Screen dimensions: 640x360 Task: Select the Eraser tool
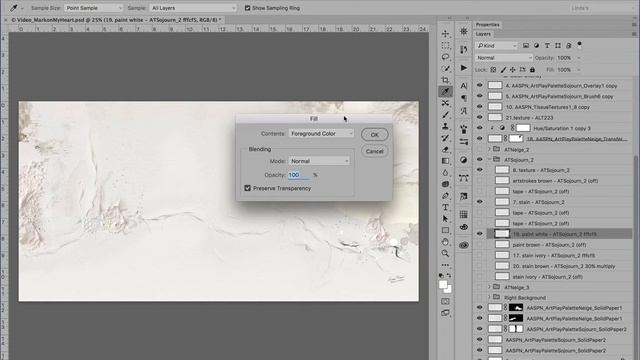tap(445, 149)
